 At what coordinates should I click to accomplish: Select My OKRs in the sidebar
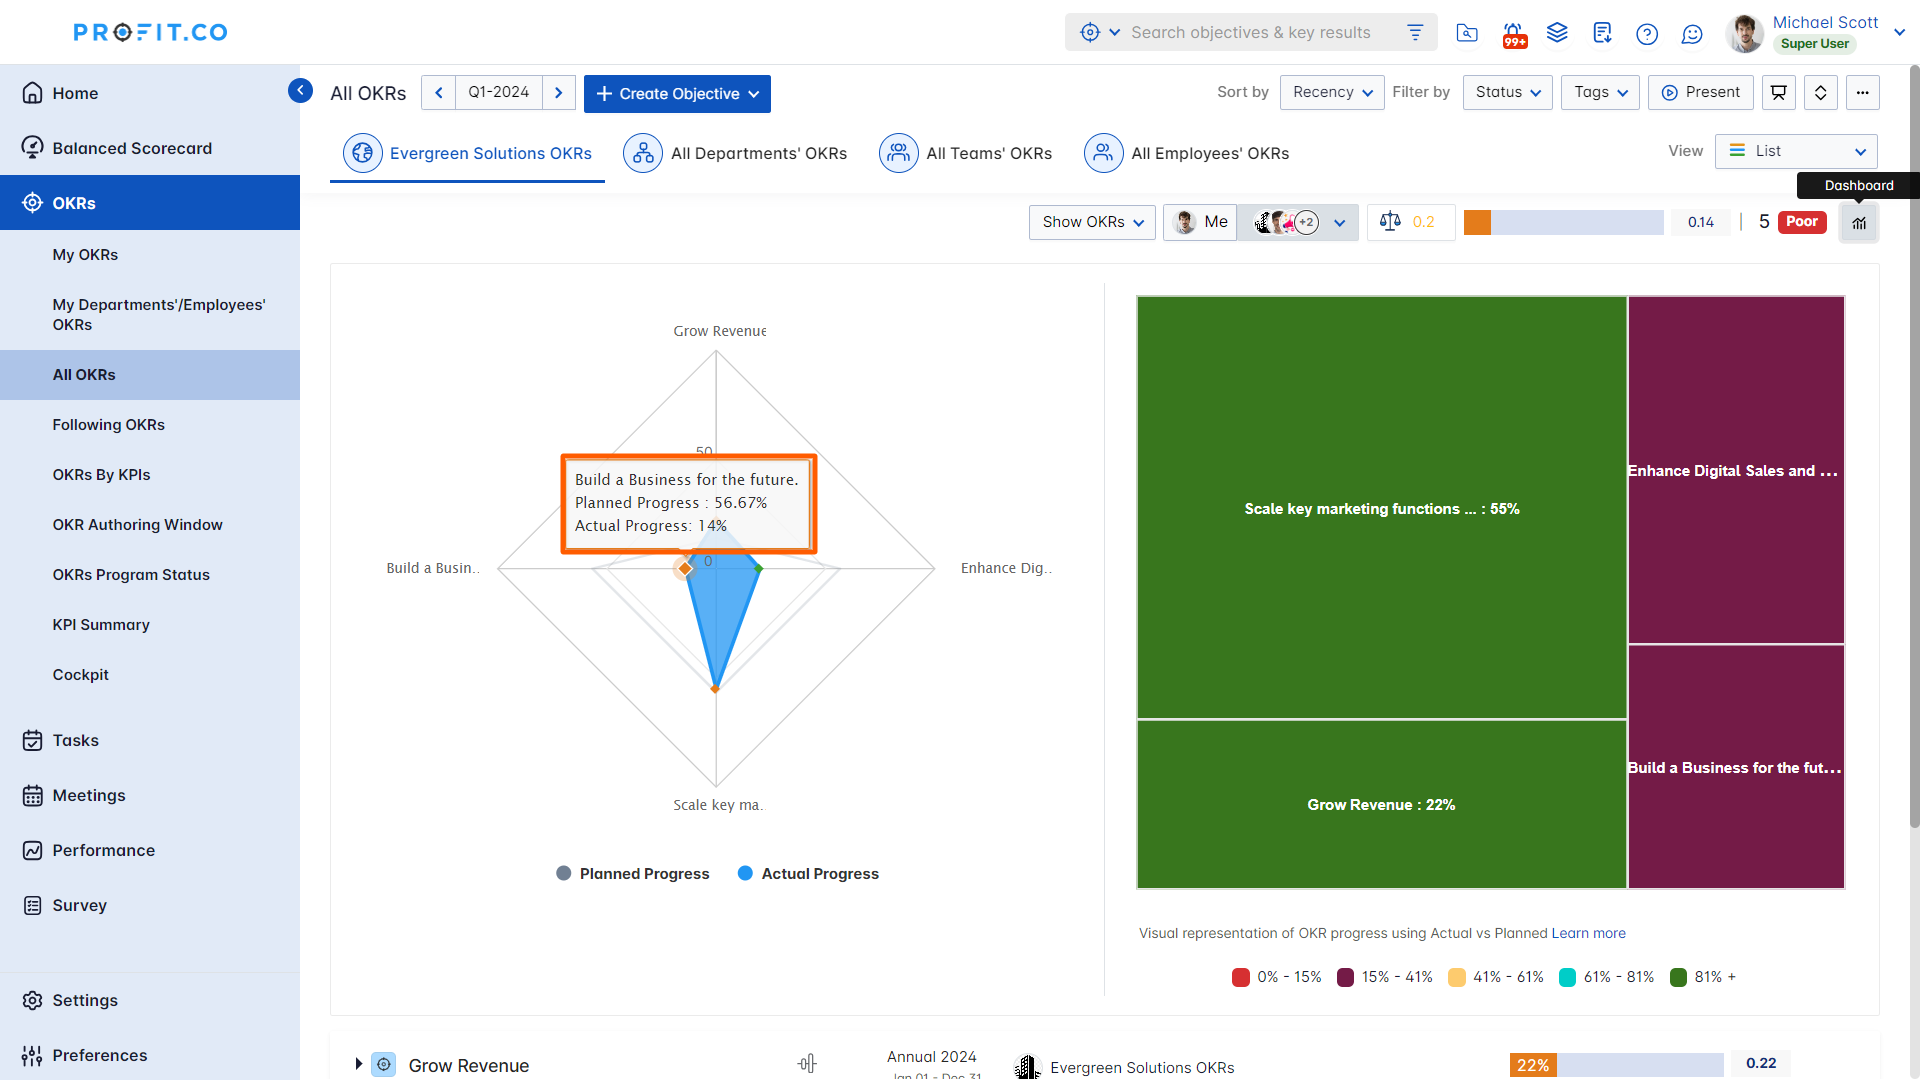pos(85,255)
